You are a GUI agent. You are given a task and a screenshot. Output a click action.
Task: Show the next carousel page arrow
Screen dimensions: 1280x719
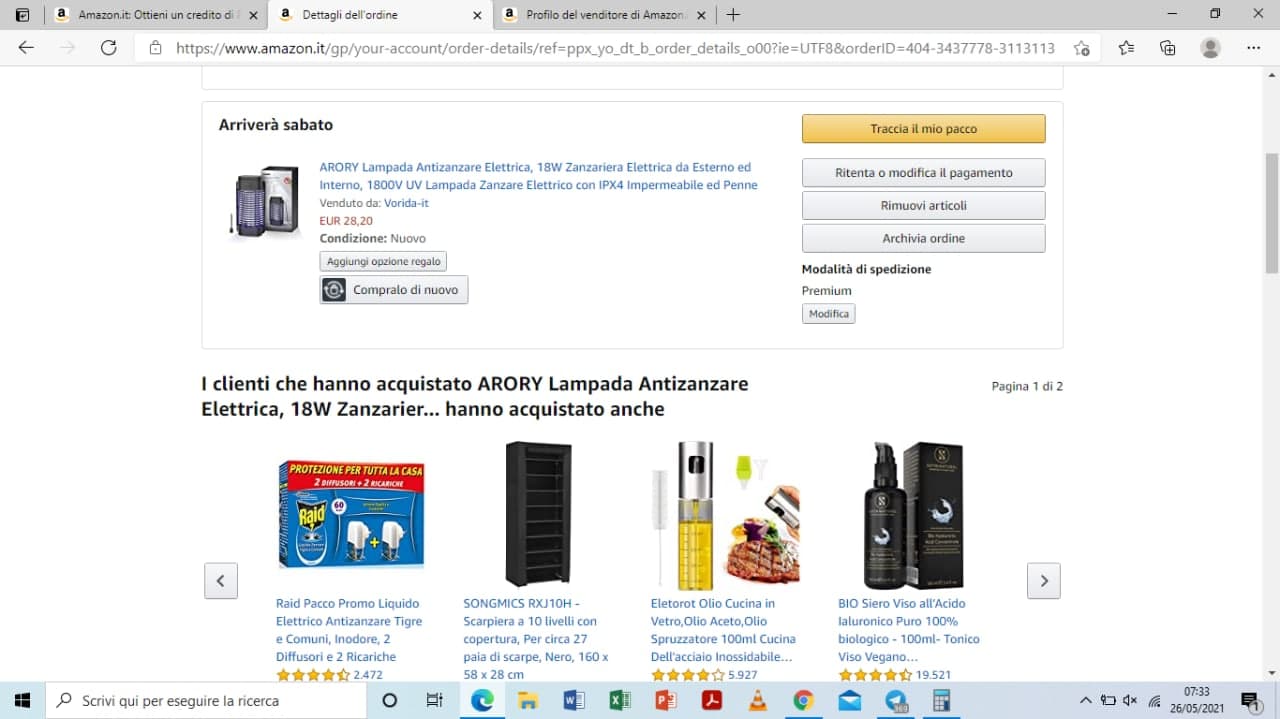(1044, 580)
